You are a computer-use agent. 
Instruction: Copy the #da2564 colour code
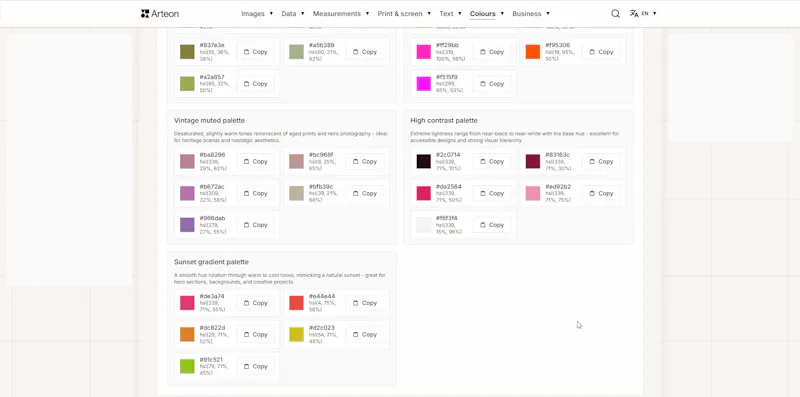click(492, 193)
